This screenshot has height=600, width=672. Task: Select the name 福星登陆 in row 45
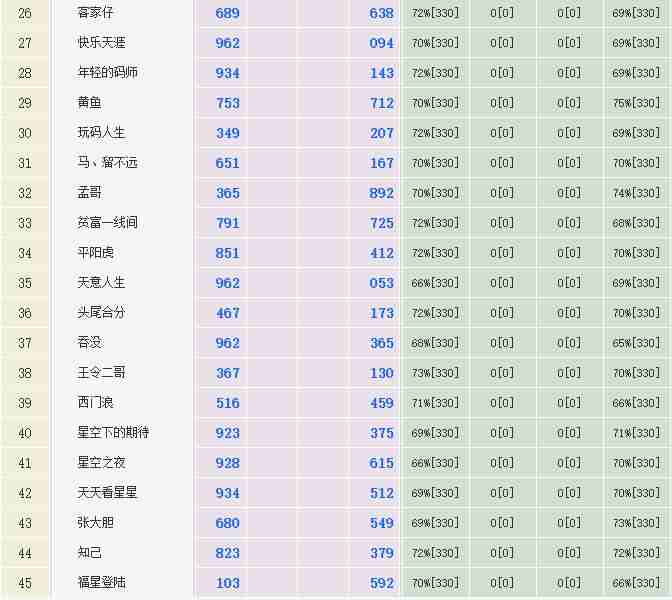[101, 583]
